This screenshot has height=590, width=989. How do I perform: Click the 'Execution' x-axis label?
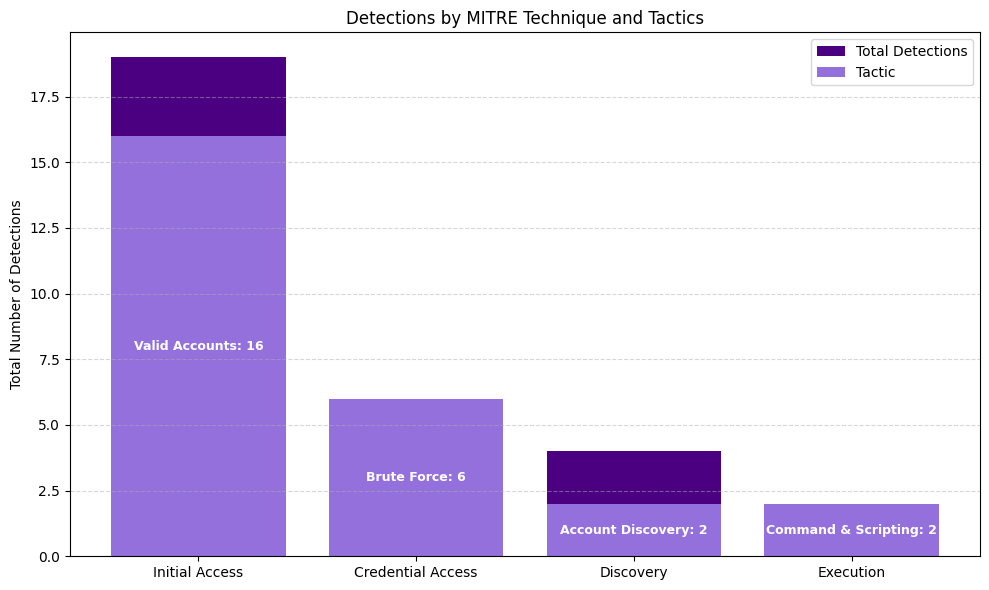(851, 572)
